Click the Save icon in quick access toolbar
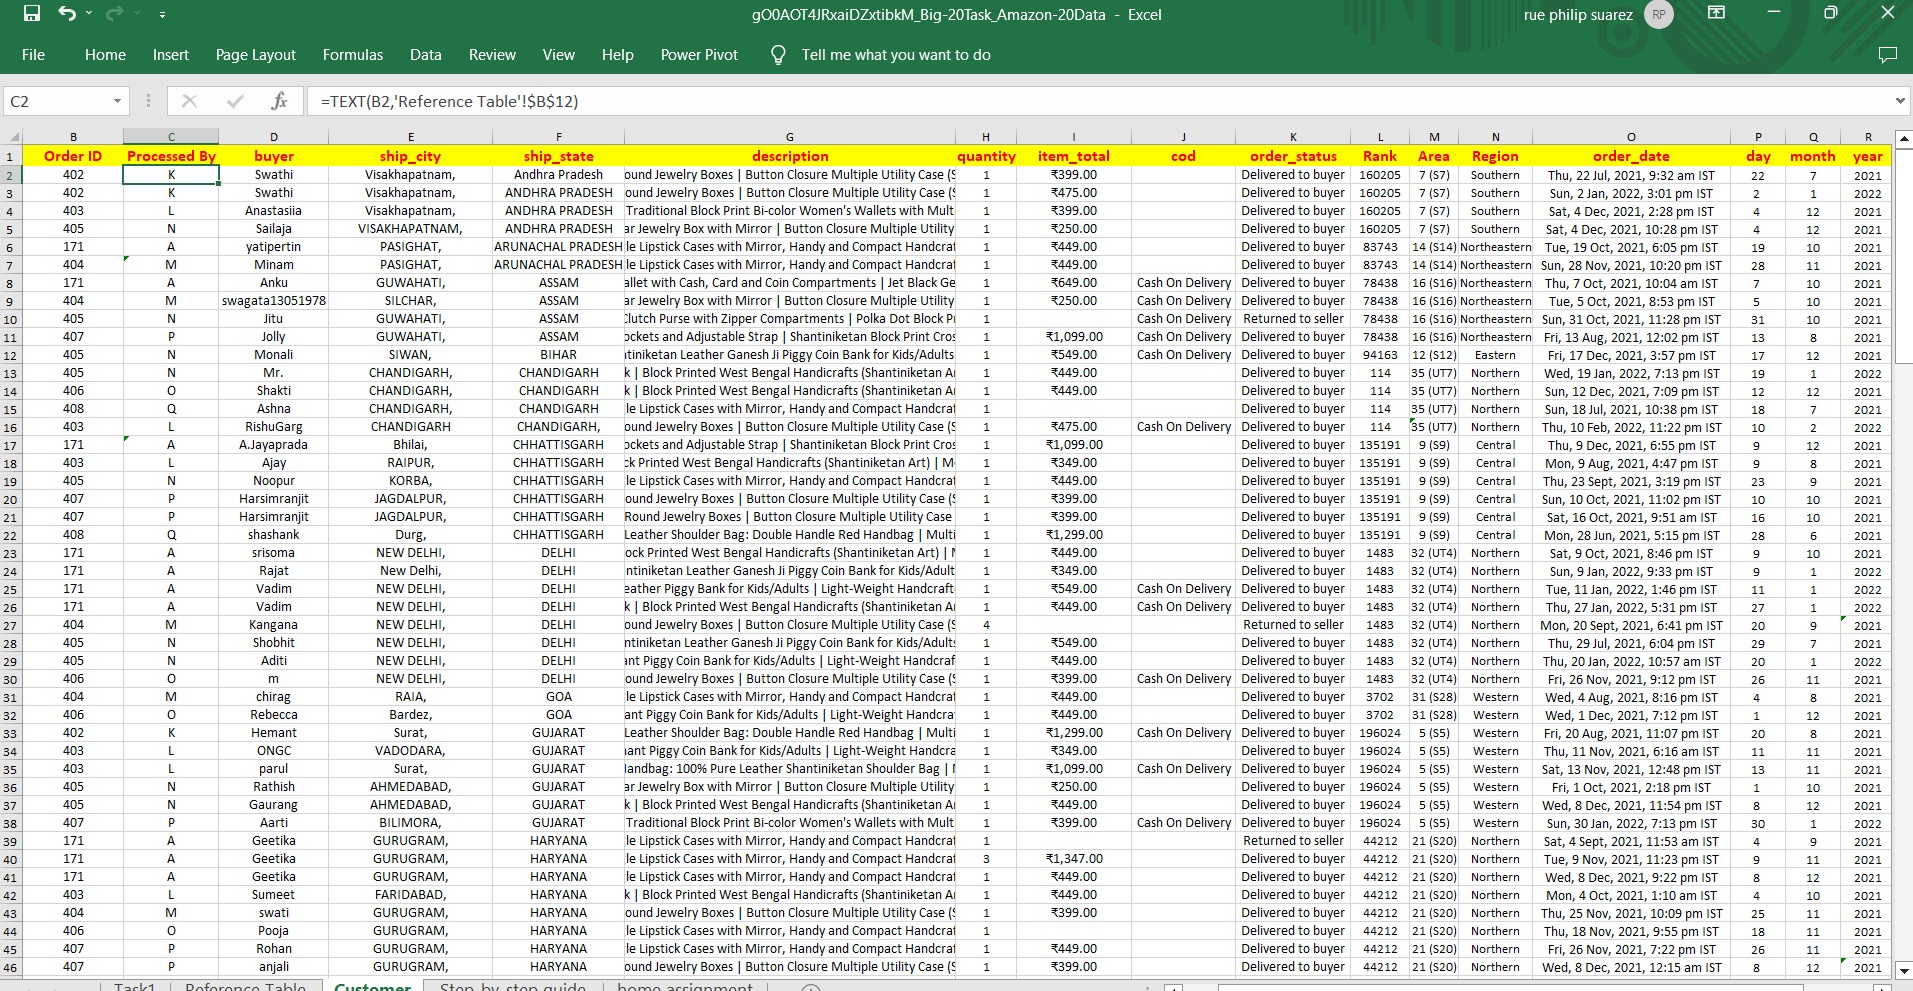The image size is (1913, 991). (32, 14)
